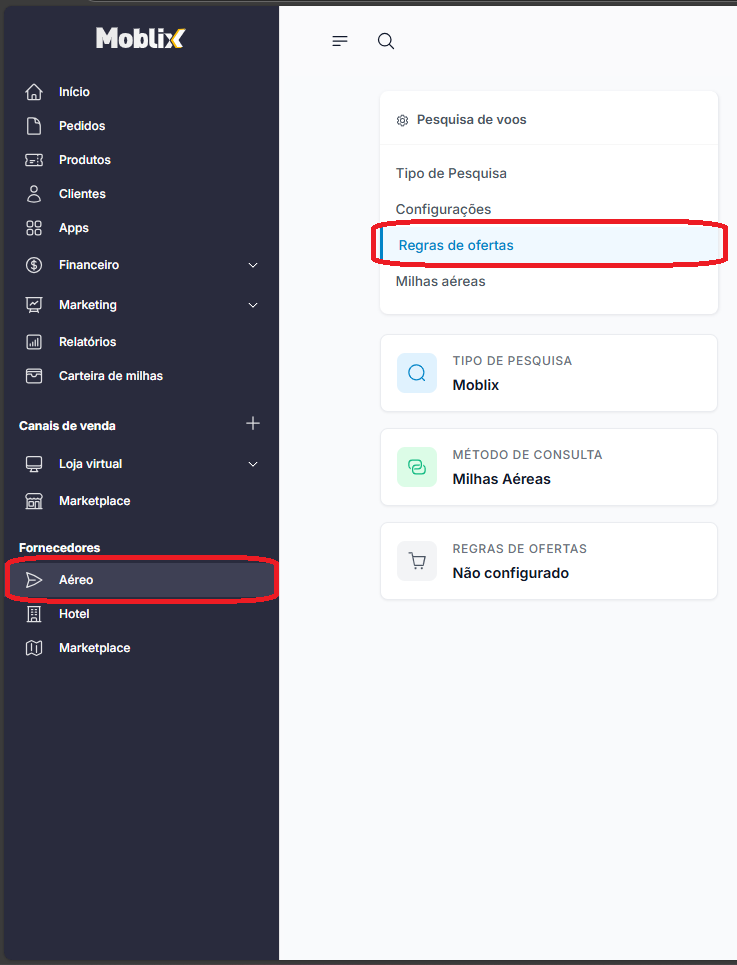Click the Relatórios chart icon
This screenshot has height=965, width=737.
[x=34, y=342]
